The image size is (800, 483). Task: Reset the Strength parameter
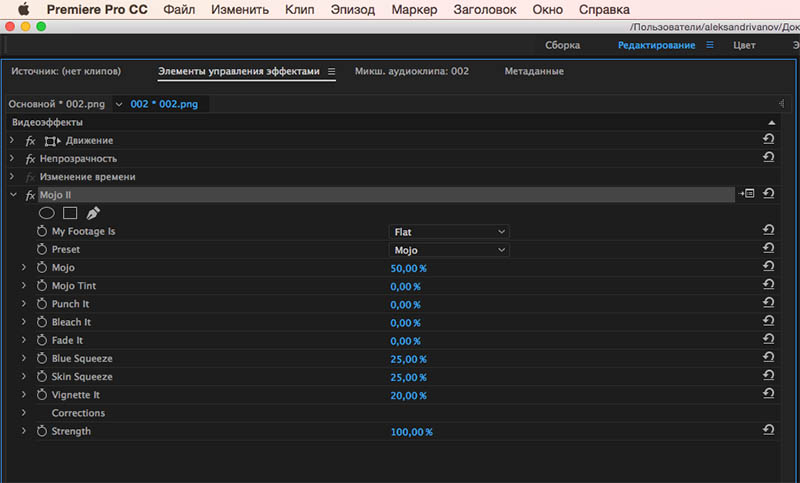768,430
